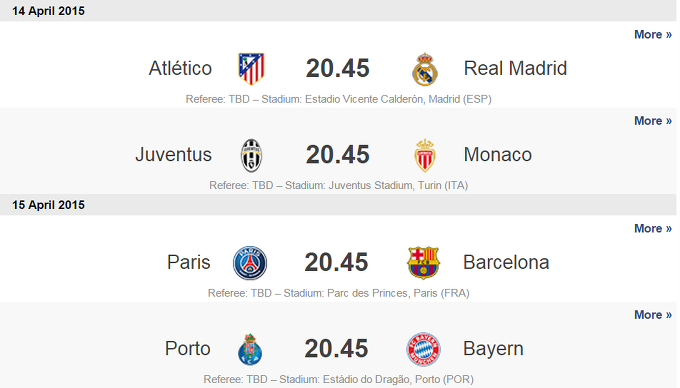Click the Parc des Princes stadium info line
This screenshot has height=388, width=680.
coord(338,293)
